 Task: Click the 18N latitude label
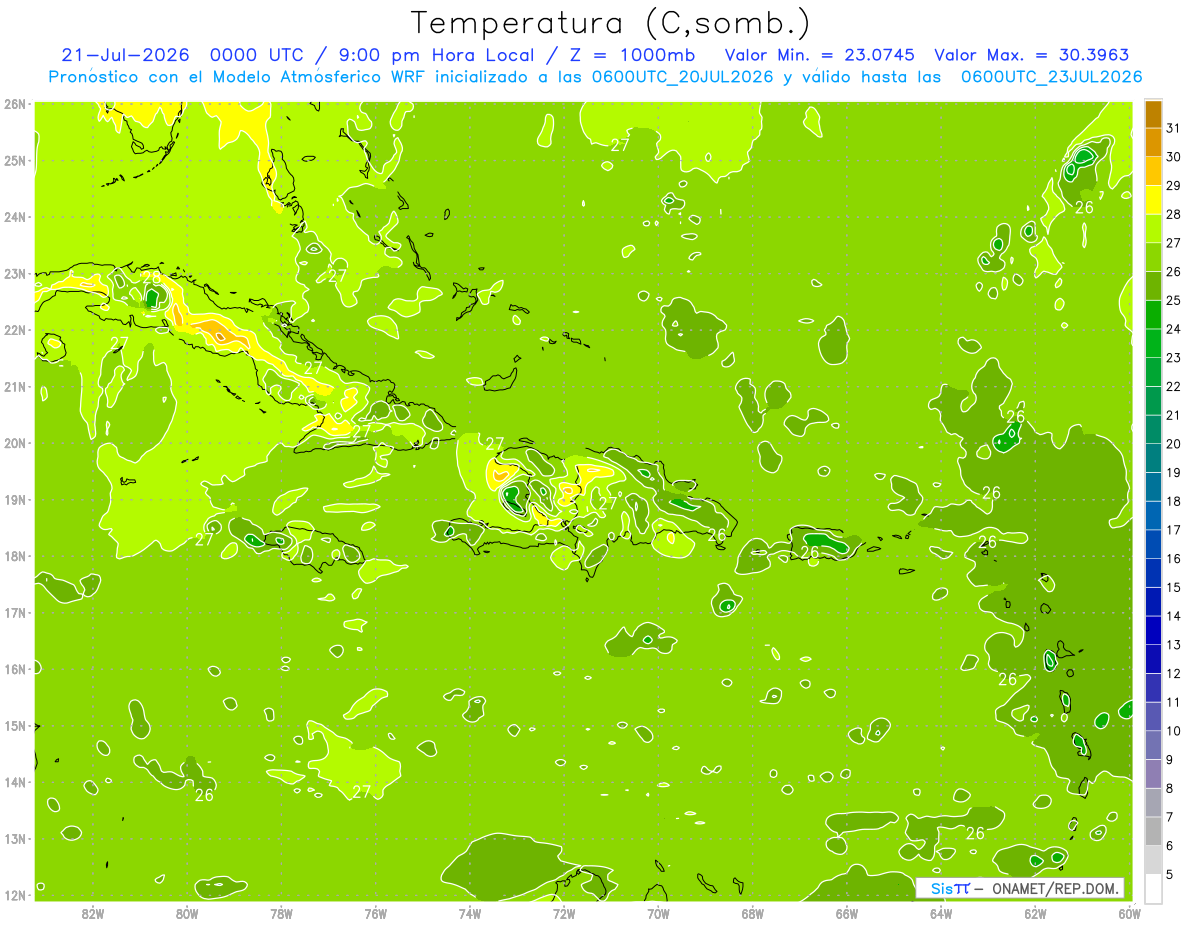point(15,556)
